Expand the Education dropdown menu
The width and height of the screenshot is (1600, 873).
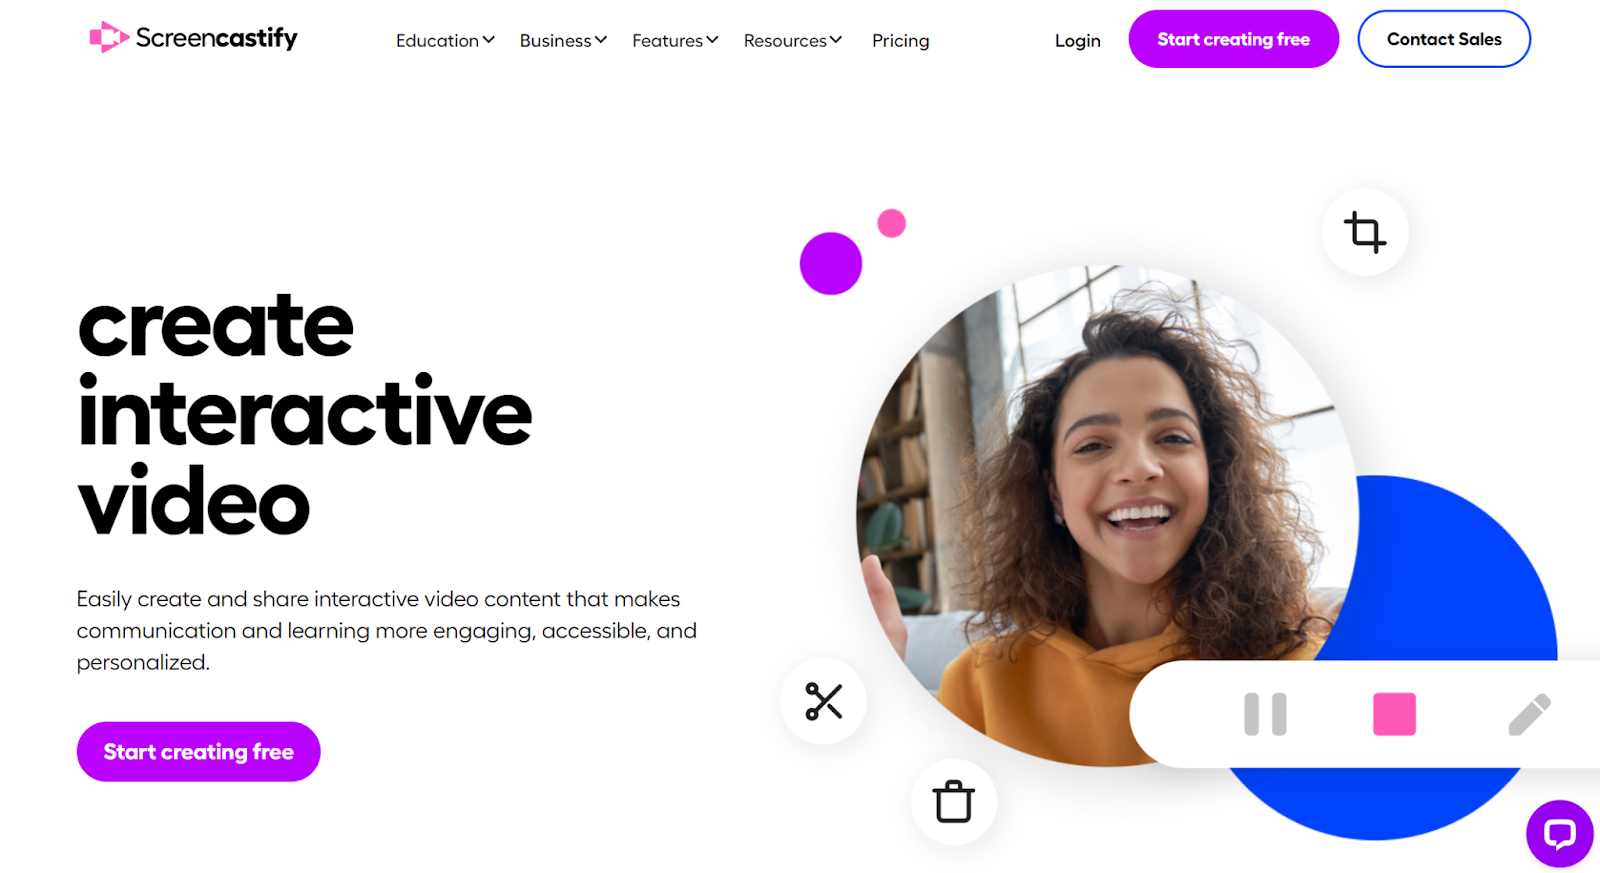pos(445,41)
